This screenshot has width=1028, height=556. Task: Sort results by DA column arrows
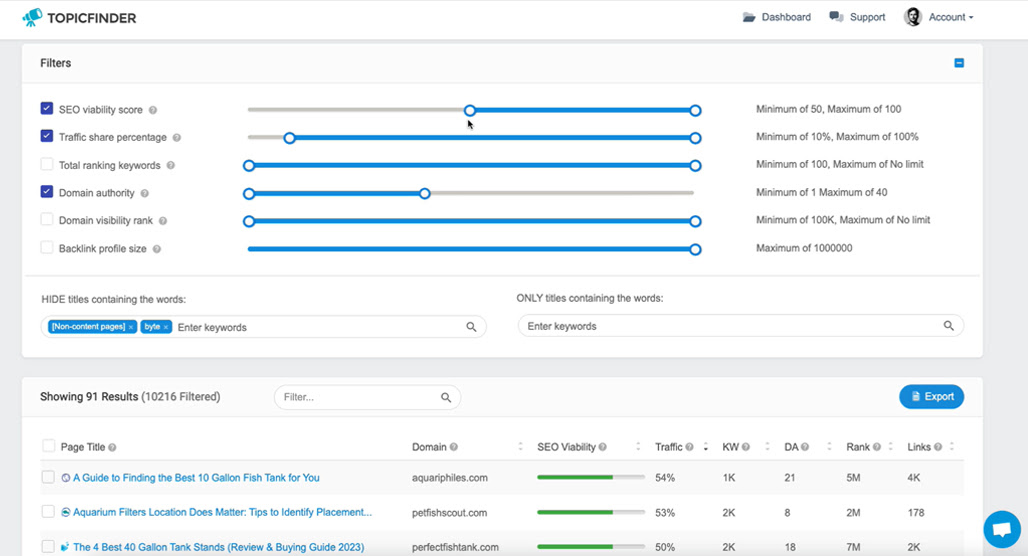pyautogui.click(x=829, y=447)
